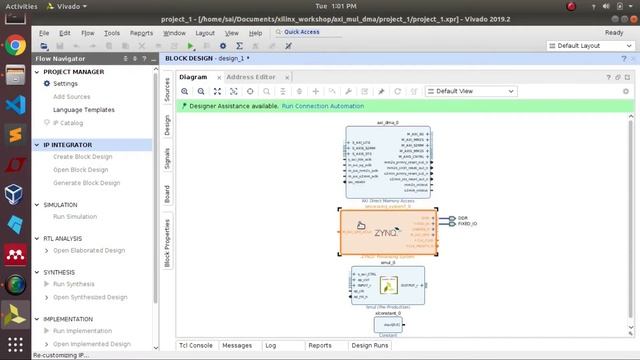640x360 pixels.
Task: Open the Reports menu
Action: tap(141, 33)
